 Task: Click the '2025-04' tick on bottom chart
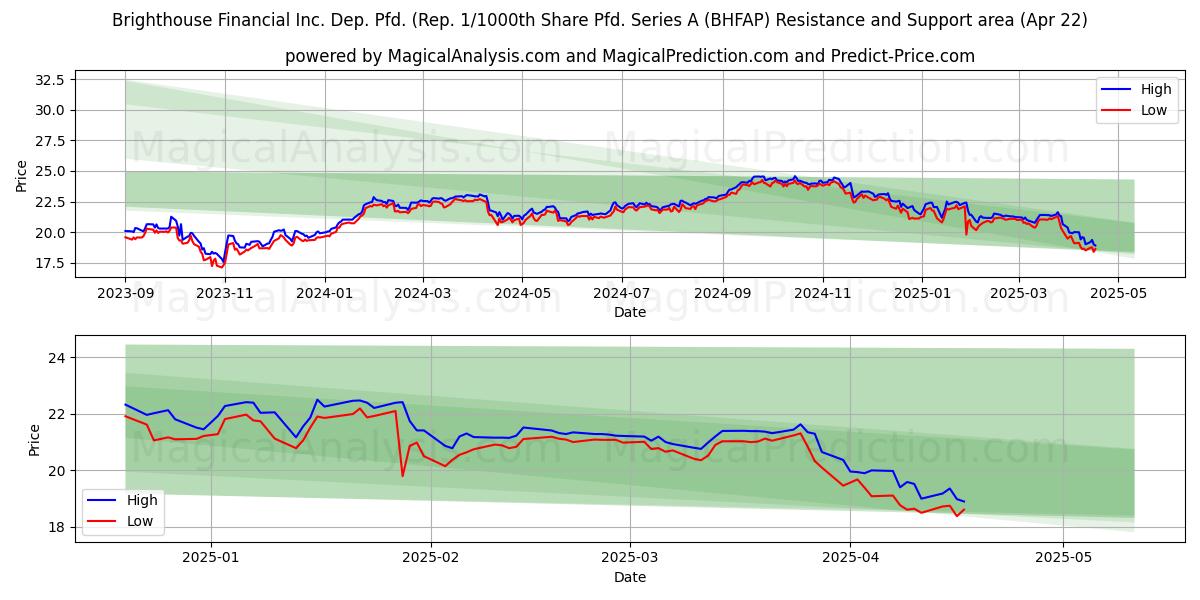click(850, 558)
